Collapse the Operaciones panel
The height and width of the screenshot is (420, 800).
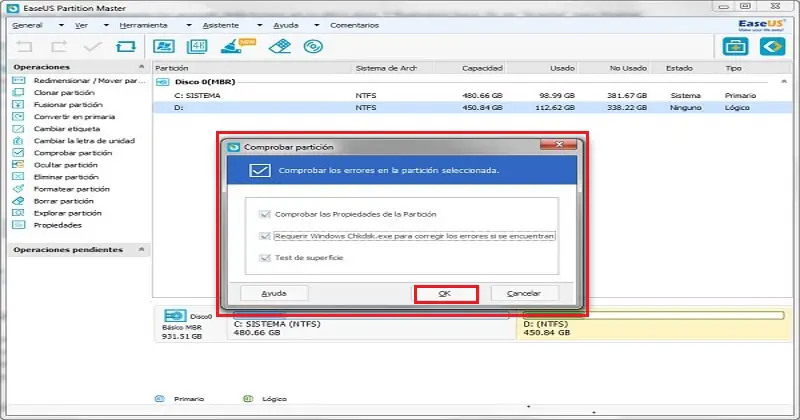[x=141, y=67]
